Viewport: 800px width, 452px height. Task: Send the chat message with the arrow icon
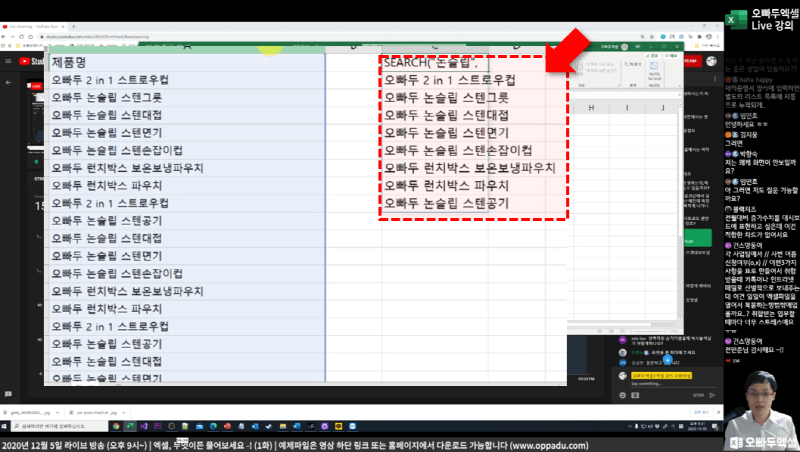712,395
